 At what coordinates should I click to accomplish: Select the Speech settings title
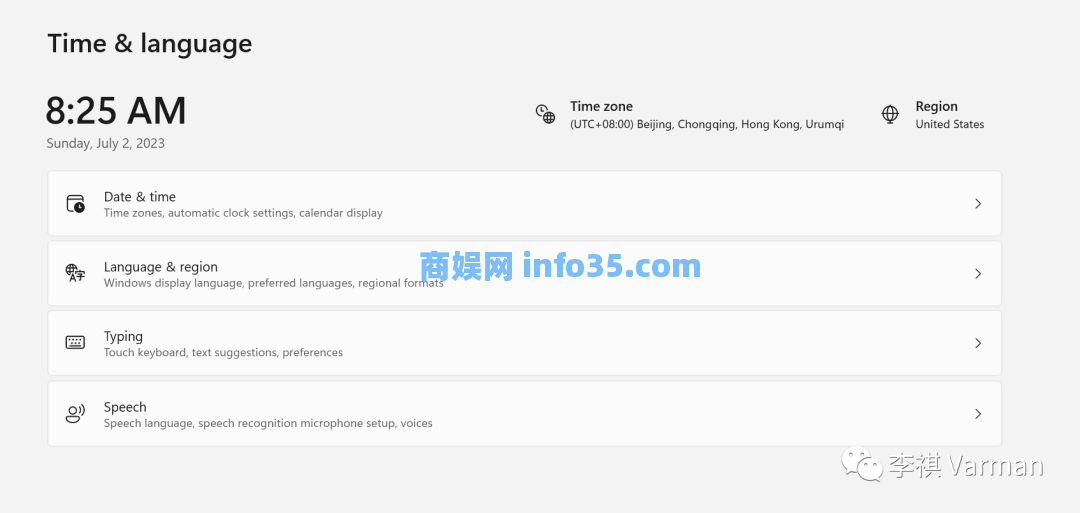pyautogui.click(x=125, y=407)
